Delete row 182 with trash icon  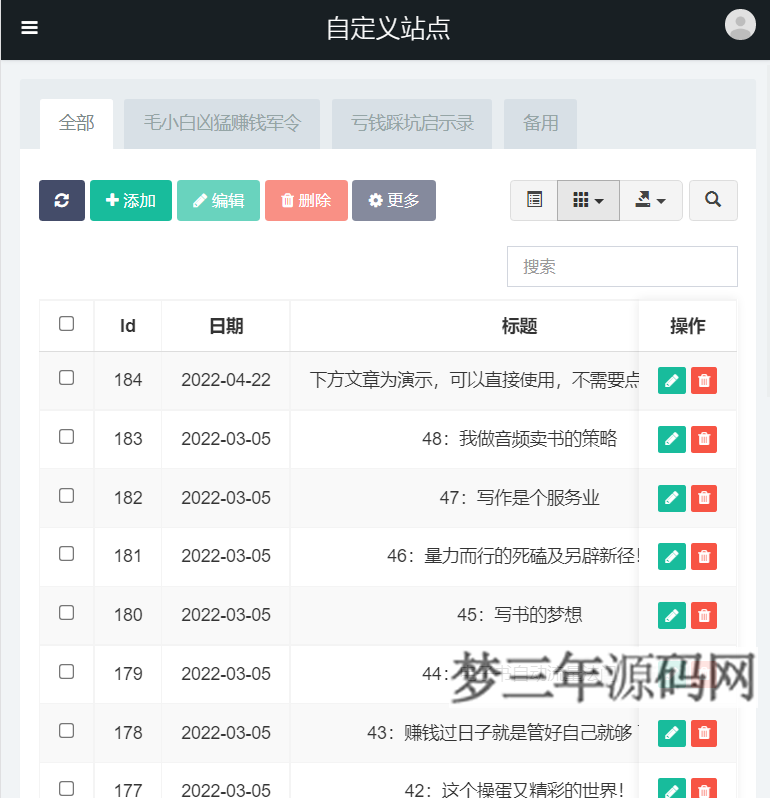(x=704, y=498)
